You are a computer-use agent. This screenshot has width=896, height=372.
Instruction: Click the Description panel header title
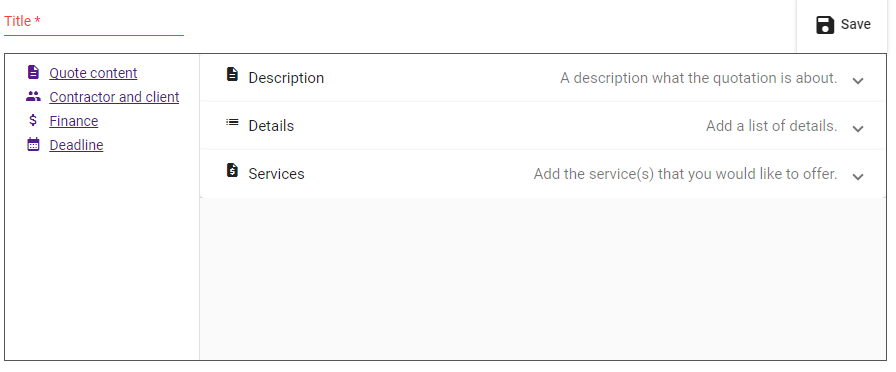[x=286, y=78]
